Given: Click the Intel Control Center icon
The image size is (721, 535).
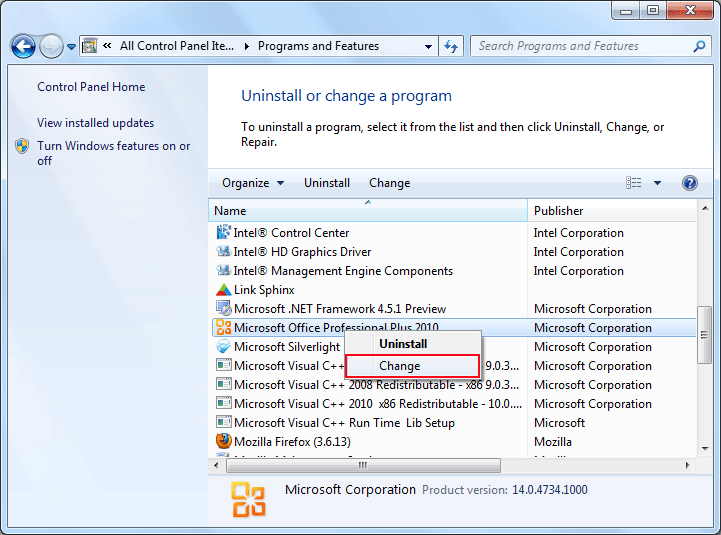Looking at the screenshot, I should 223,232.
